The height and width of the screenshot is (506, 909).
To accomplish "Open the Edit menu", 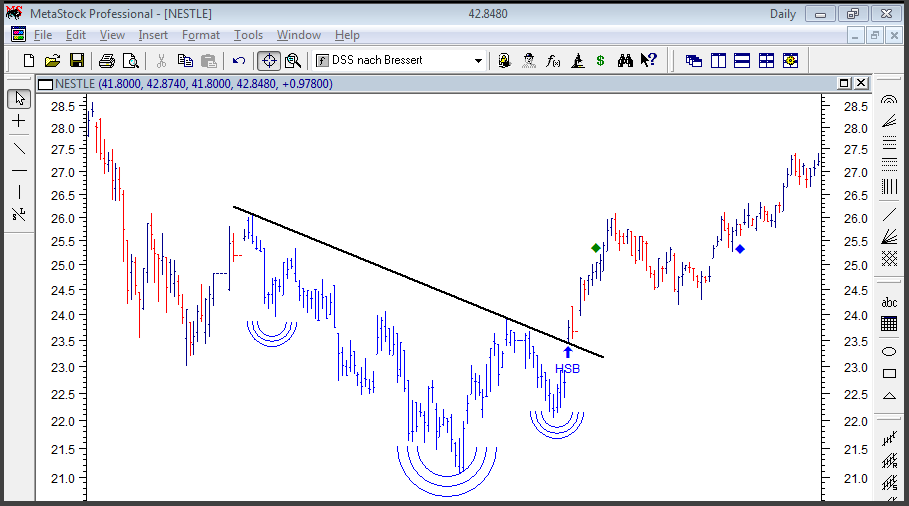I will coord(75,35).
